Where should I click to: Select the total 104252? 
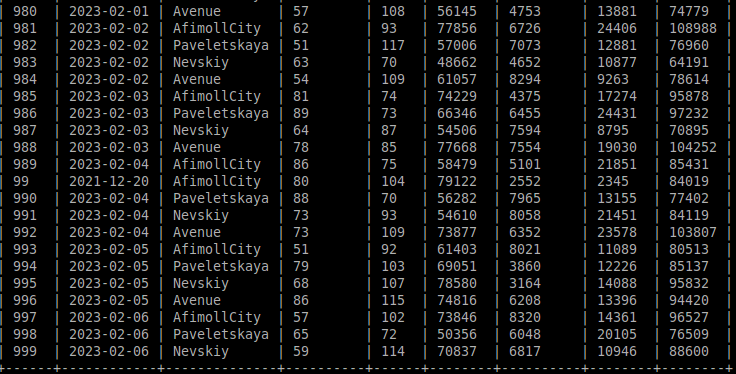(x=693, y=147)
